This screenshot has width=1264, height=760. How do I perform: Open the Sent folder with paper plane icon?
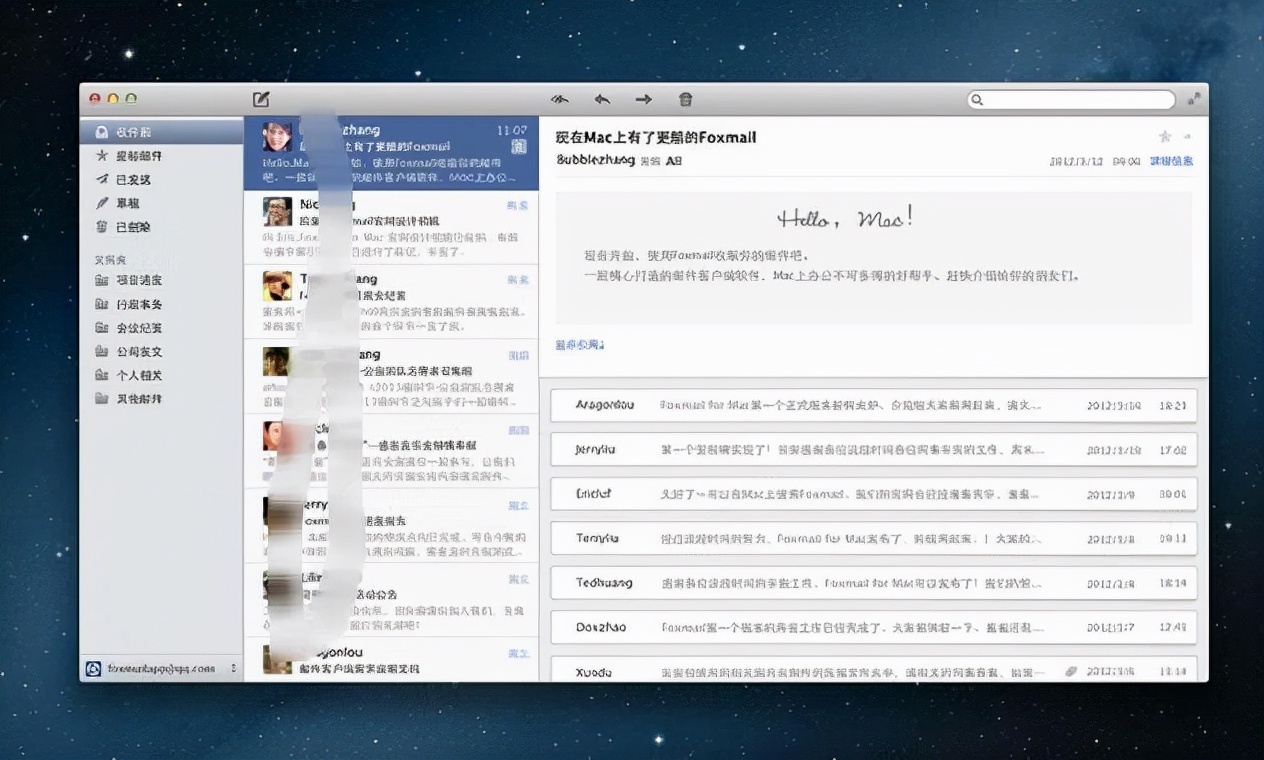[161, 180]
